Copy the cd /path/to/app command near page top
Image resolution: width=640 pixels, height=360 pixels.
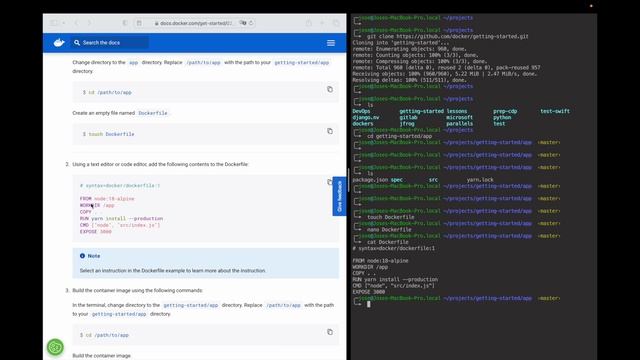(330, 89)
